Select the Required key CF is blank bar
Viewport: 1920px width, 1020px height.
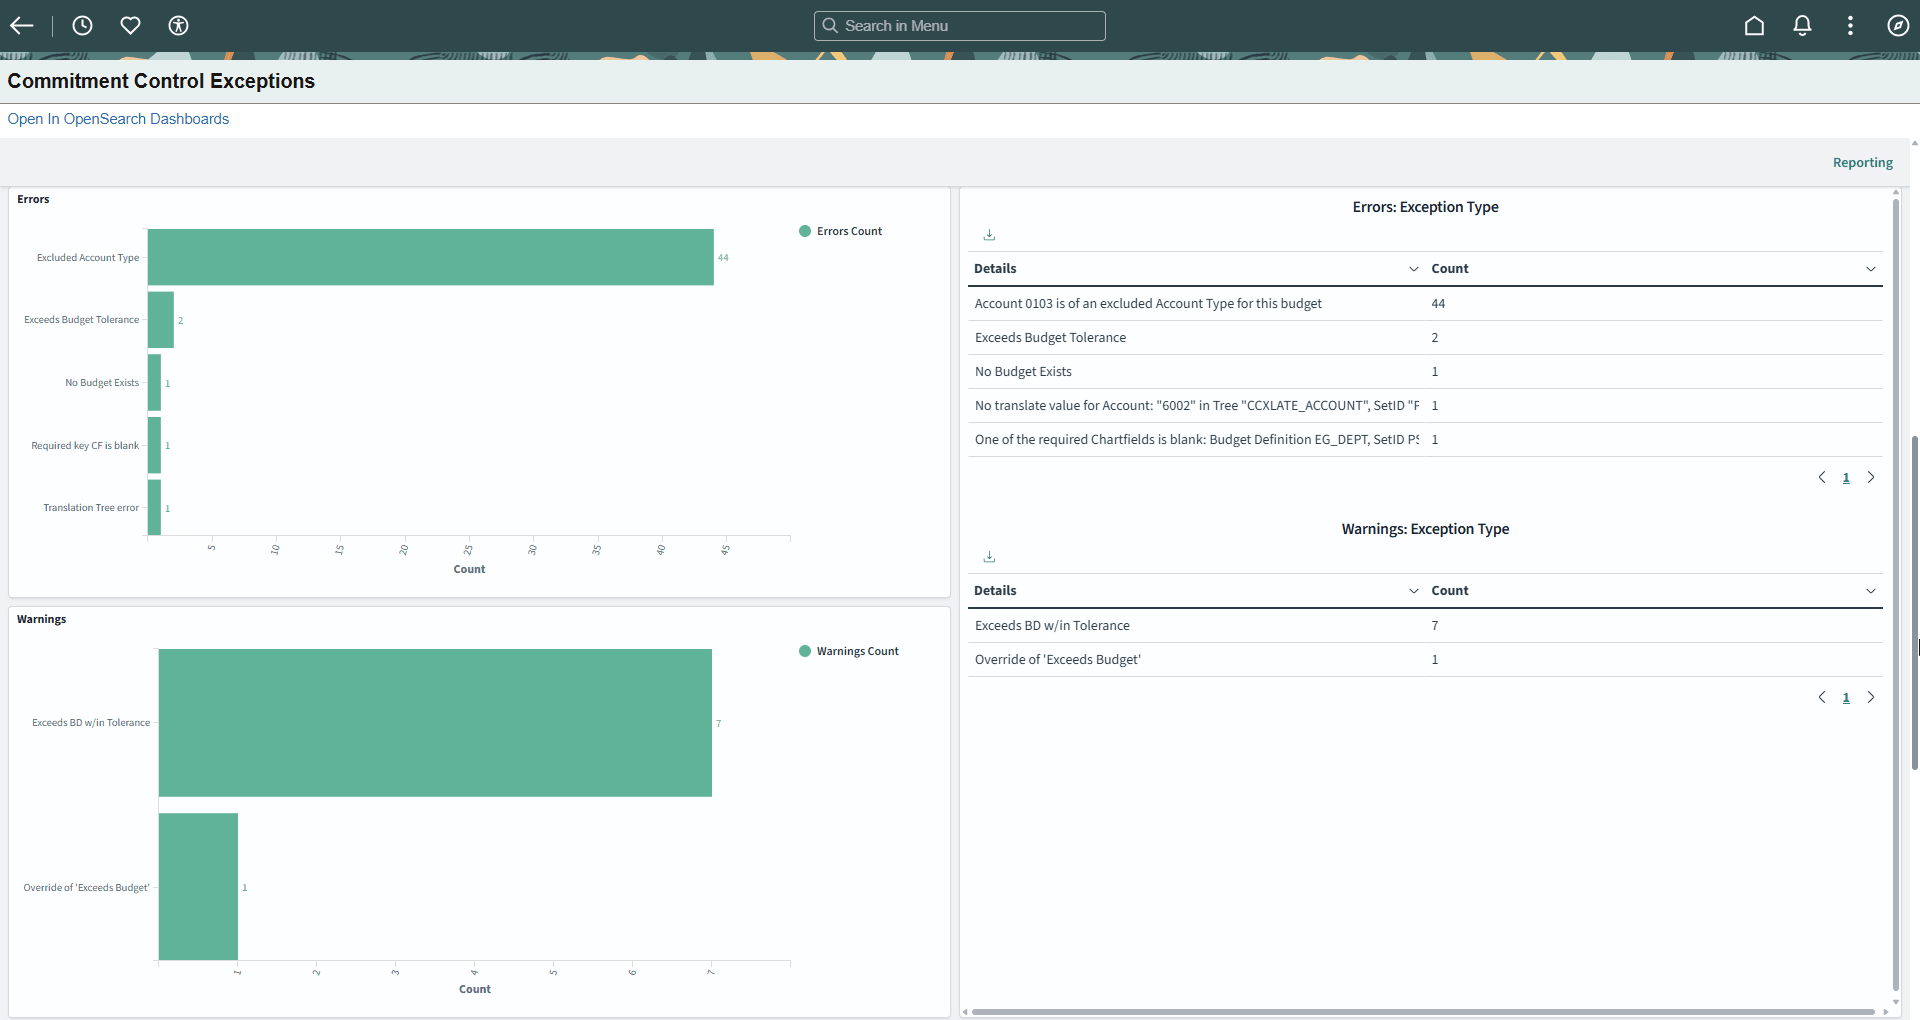coord(154,445)
